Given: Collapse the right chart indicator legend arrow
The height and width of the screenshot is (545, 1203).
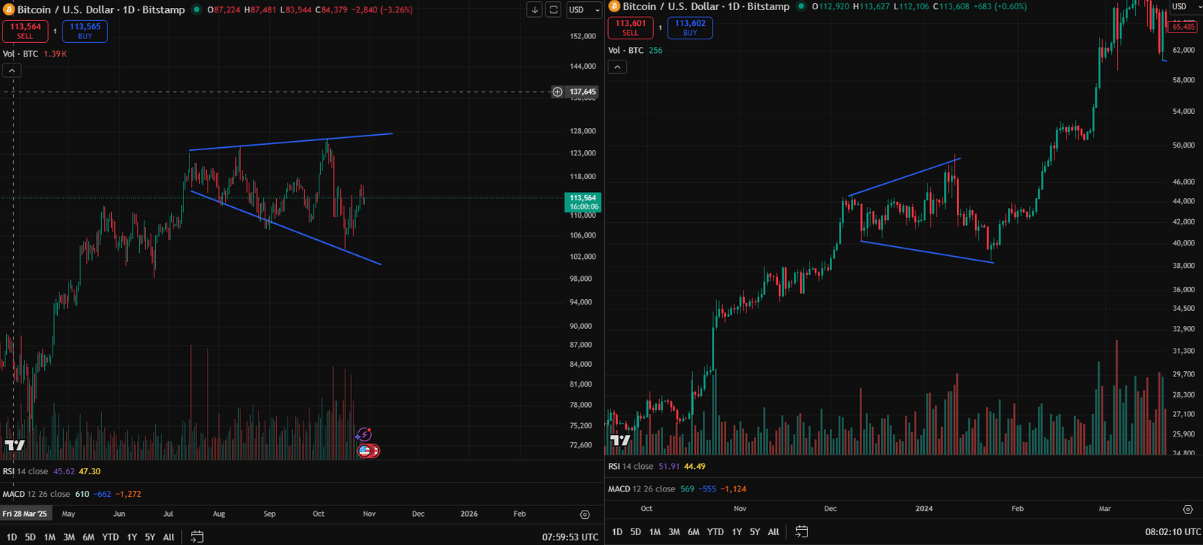Looking at the screenshot, I should pyautogui.click(x=617, y=67).
